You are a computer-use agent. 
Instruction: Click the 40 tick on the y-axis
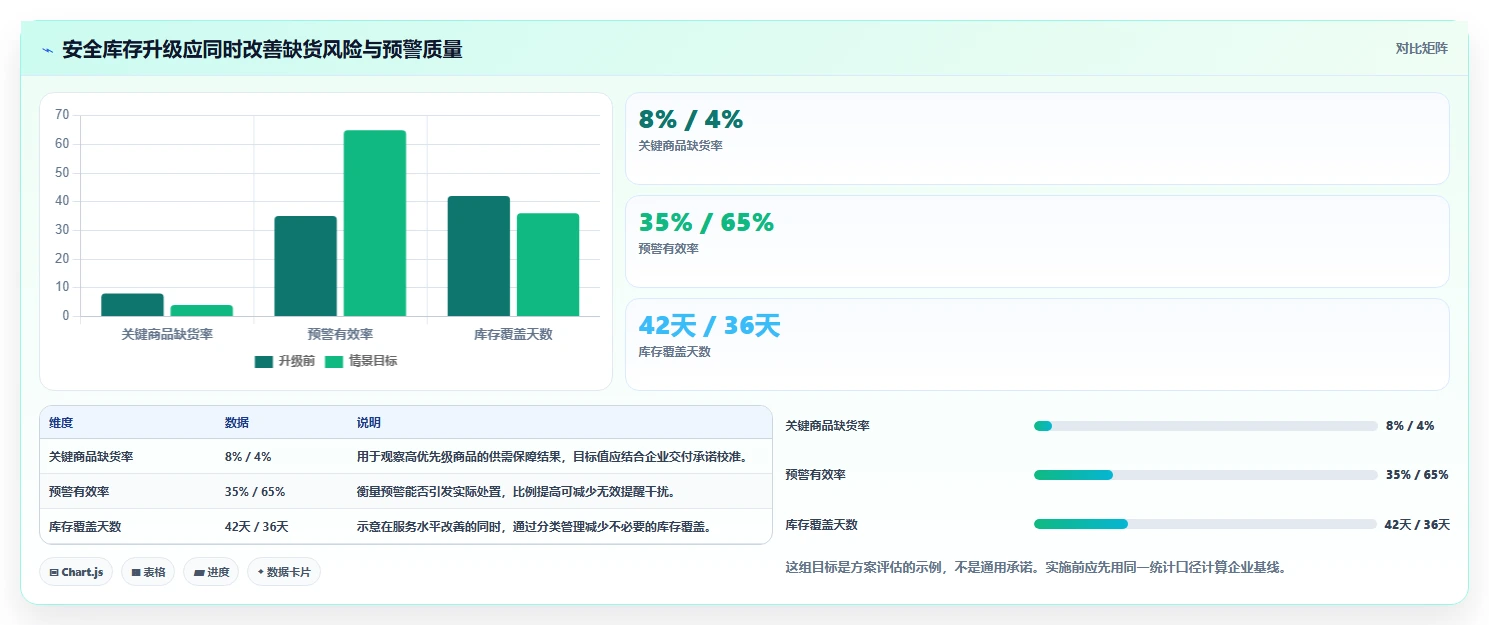tap(62, 201)
